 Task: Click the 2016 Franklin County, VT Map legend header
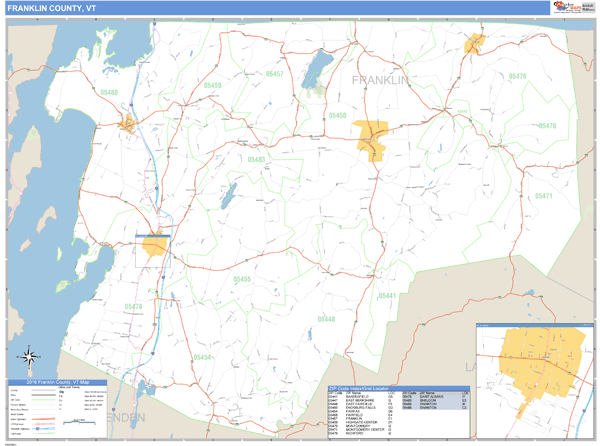pos(58,382)
